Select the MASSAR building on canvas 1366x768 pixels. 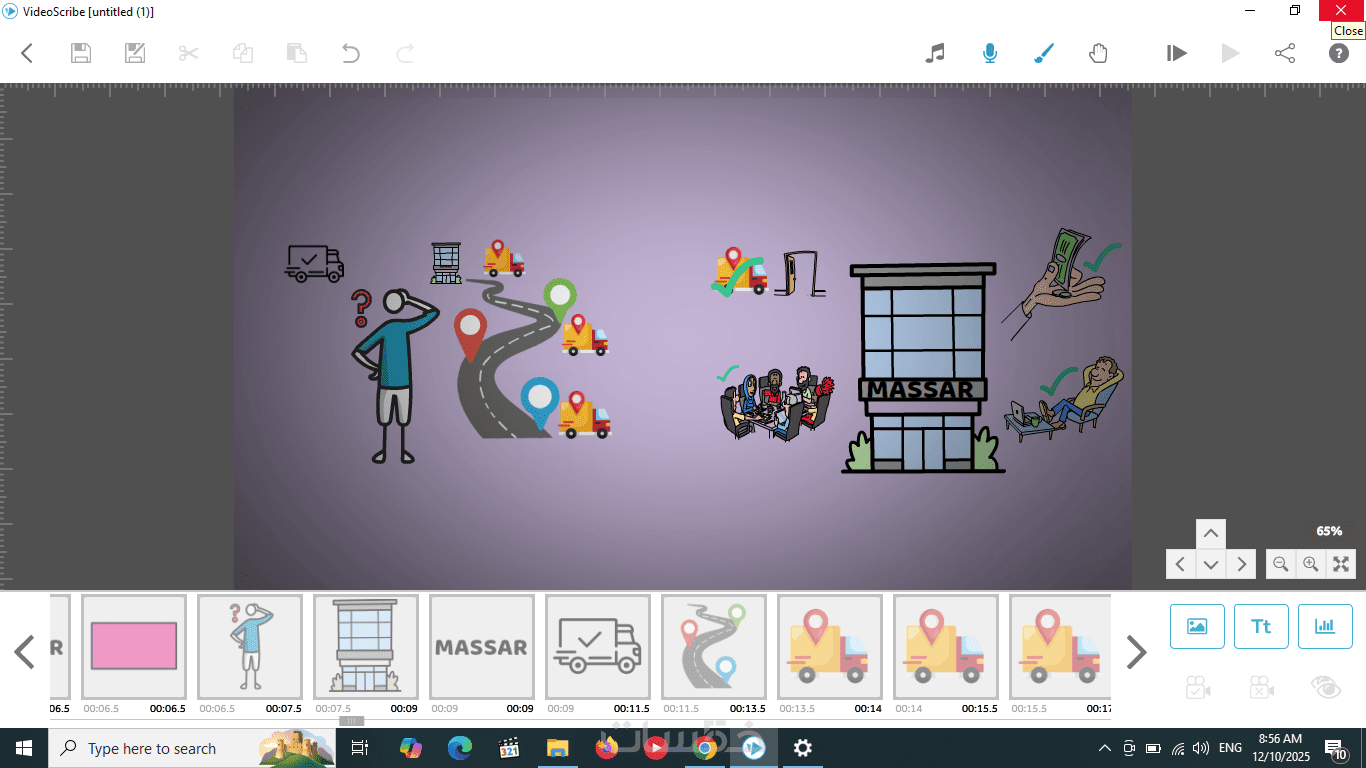tap(922, 368)
